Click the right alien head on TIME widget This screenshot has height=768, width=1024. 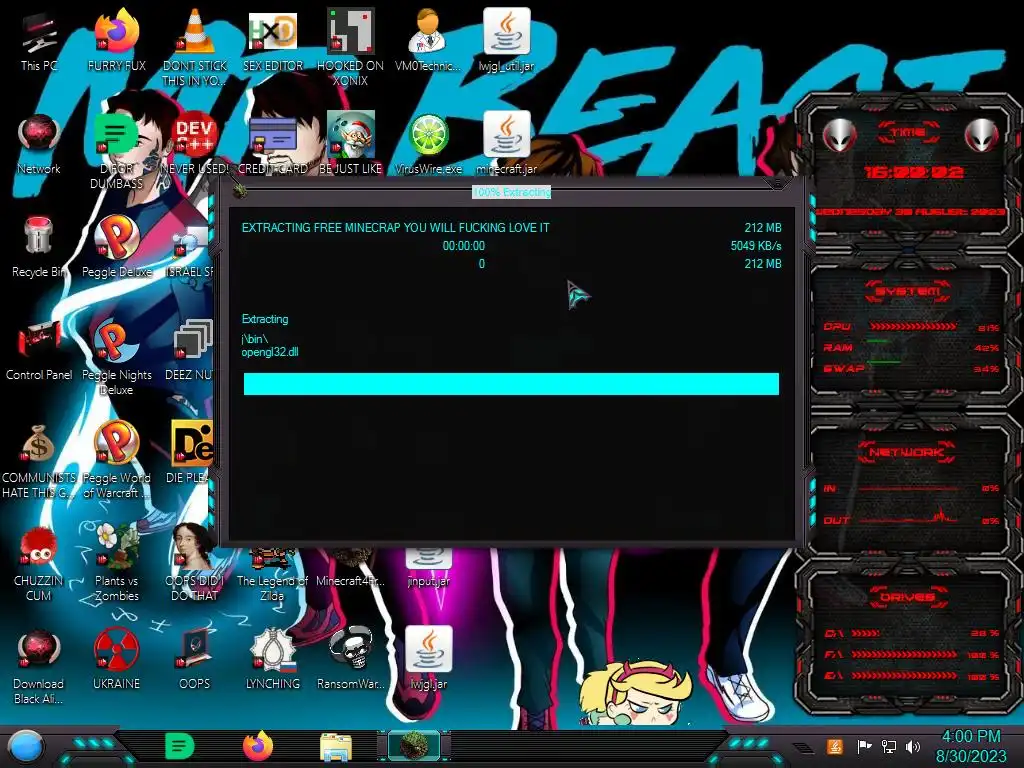click(982, 136)
